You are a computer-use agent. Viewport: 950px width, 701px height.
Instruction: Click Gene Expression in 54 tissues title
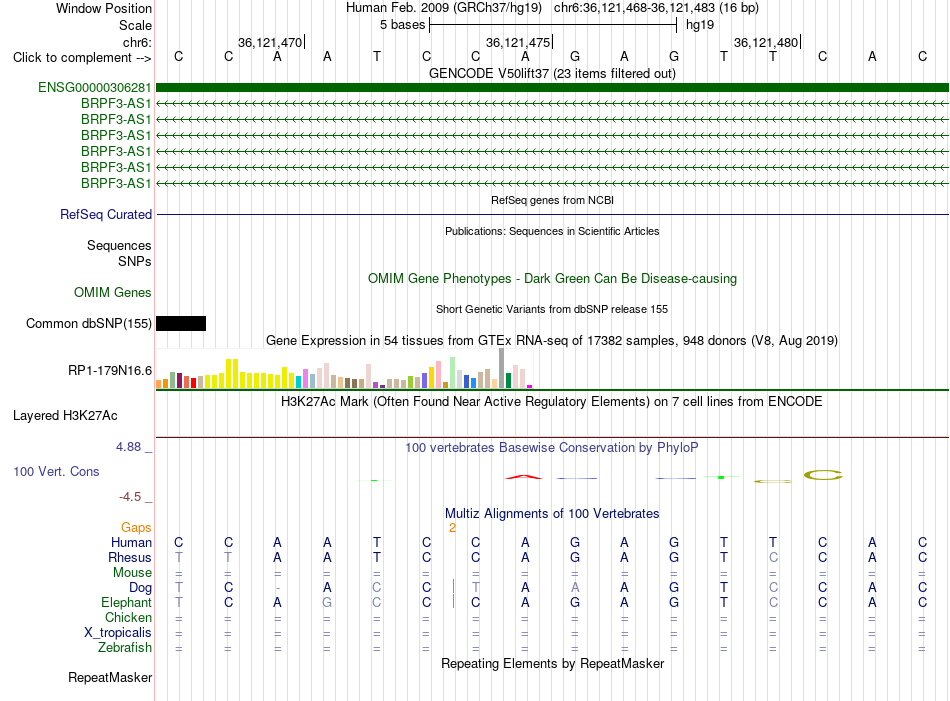pos(552,341)
